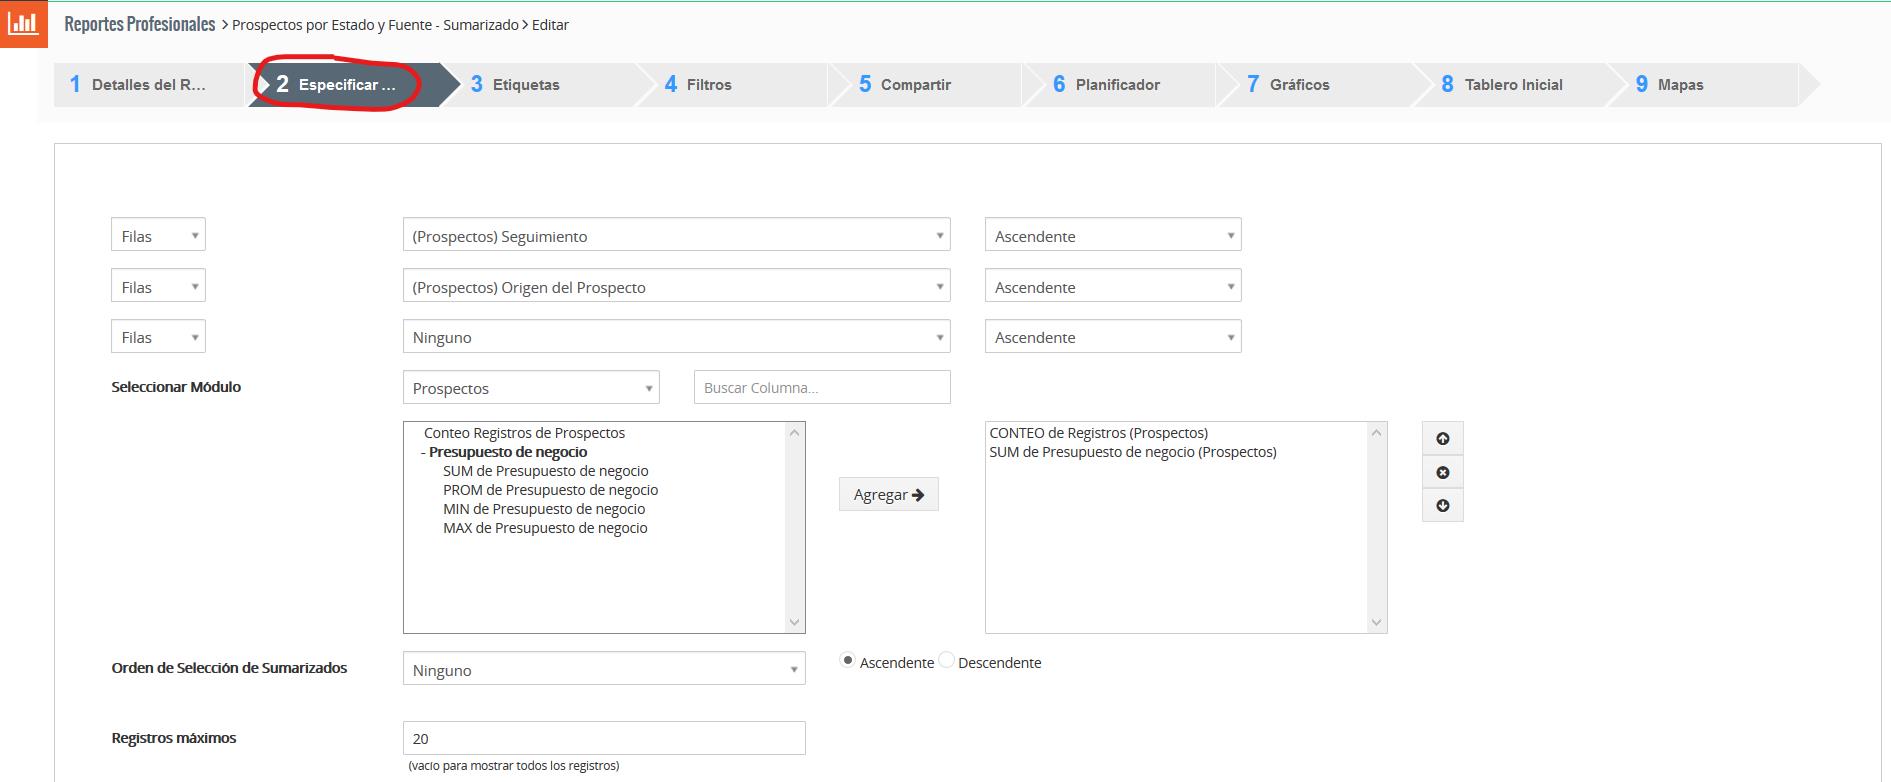Go to the Filtros step tab
Image resolution: width=1891 pixels, height=782 pixels.
point(709,85)
